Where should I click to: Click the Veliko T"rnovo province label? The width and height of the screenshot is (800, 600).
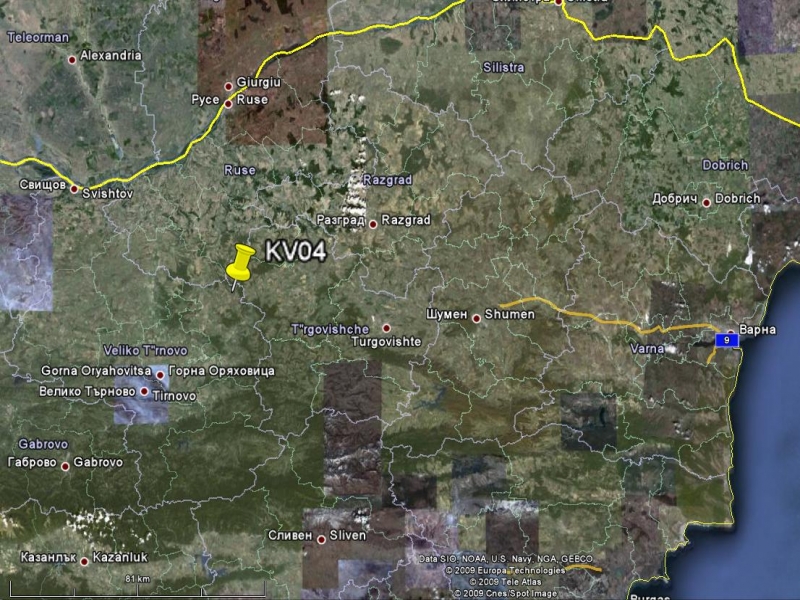(x=145, y=351)
